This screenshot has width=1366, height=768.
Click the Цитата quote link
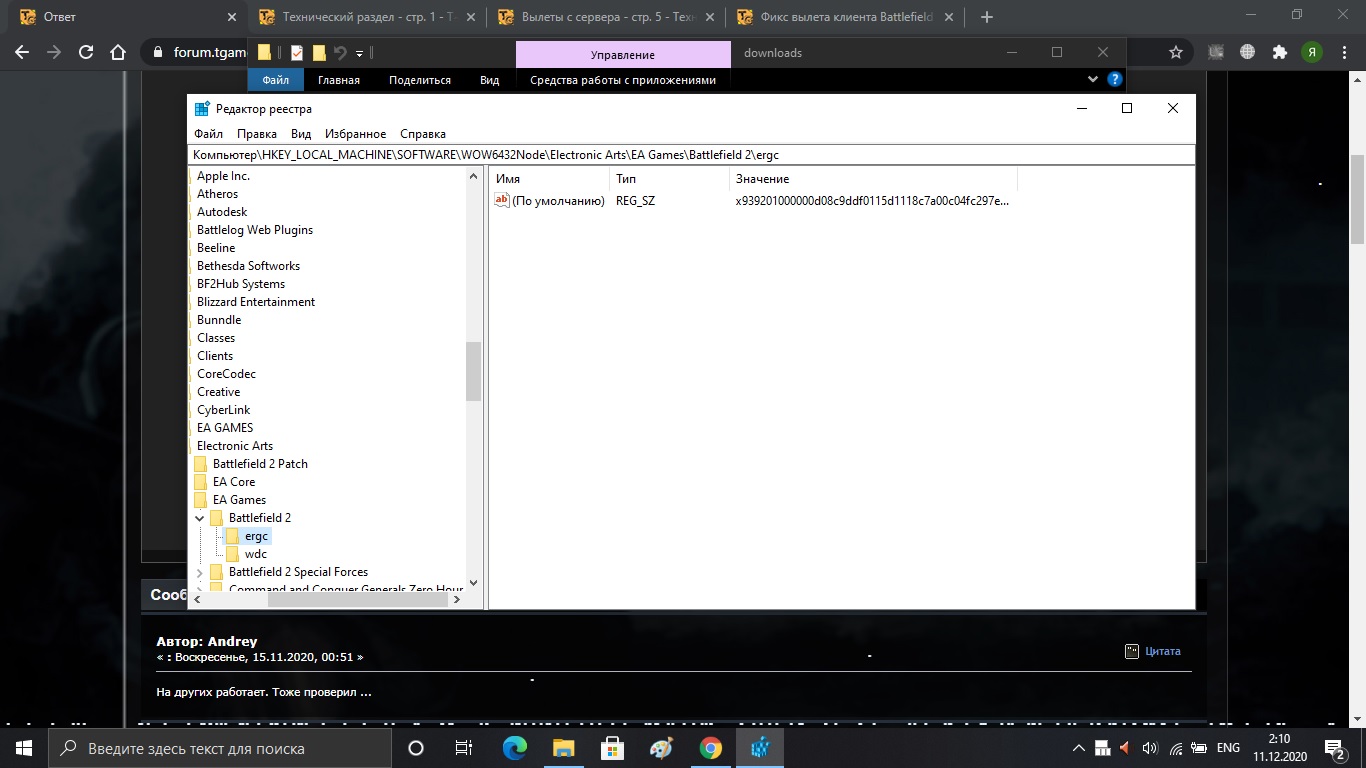click(x=1162, y=651)
